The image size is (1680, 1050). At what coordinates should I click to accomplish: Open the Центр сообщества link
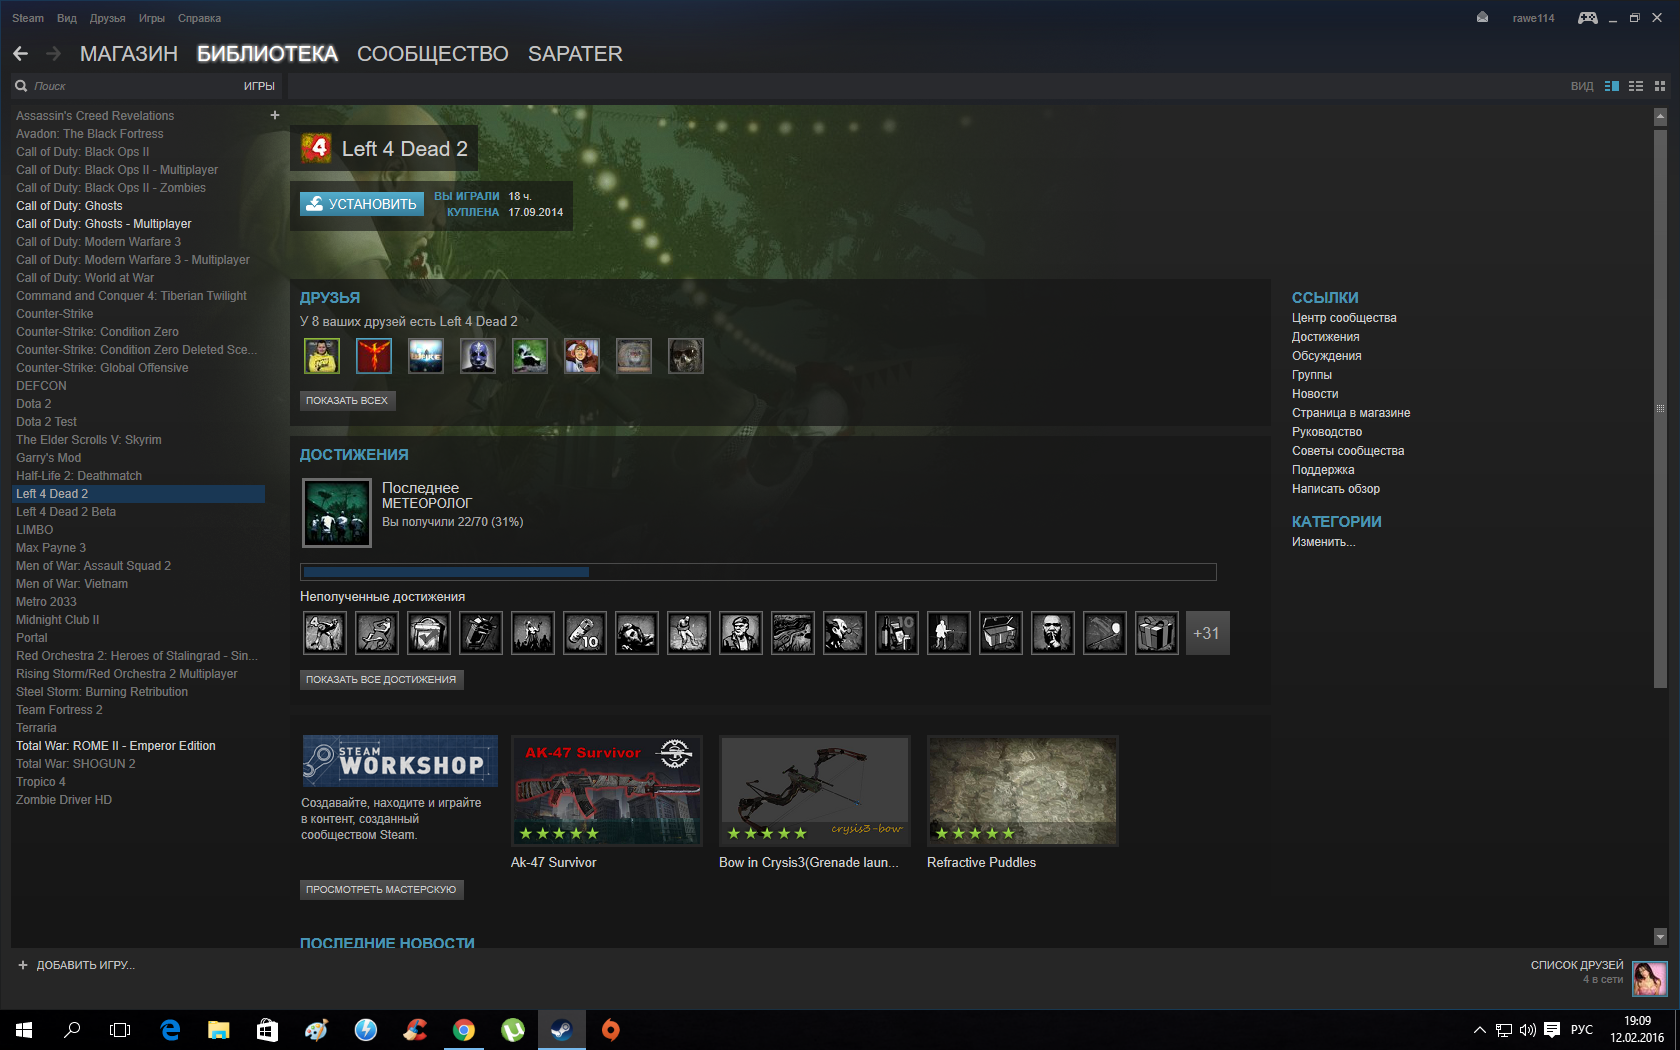pos(1344,318)
